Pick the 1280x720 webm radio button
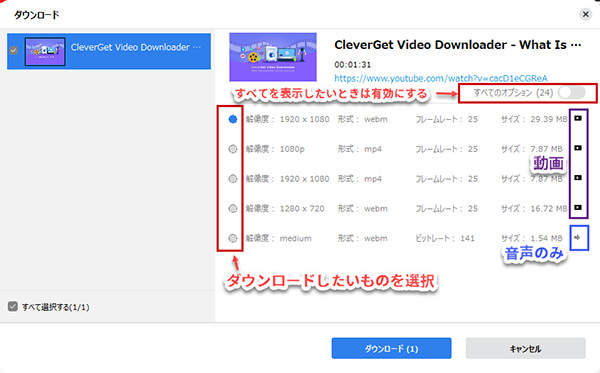The width and height of the screenshot is (600, 373). 233,208
